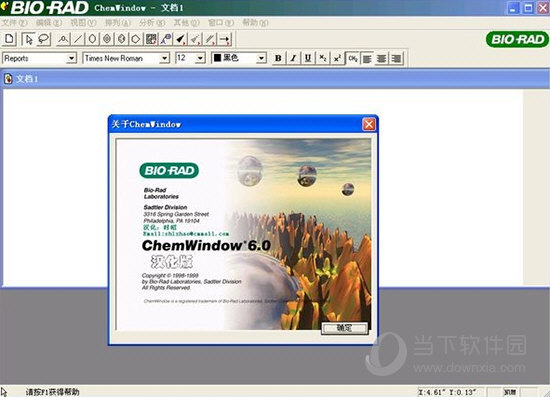Open the 视图 menu
Viewport: 550px width, 397px height.
point(83,23)
